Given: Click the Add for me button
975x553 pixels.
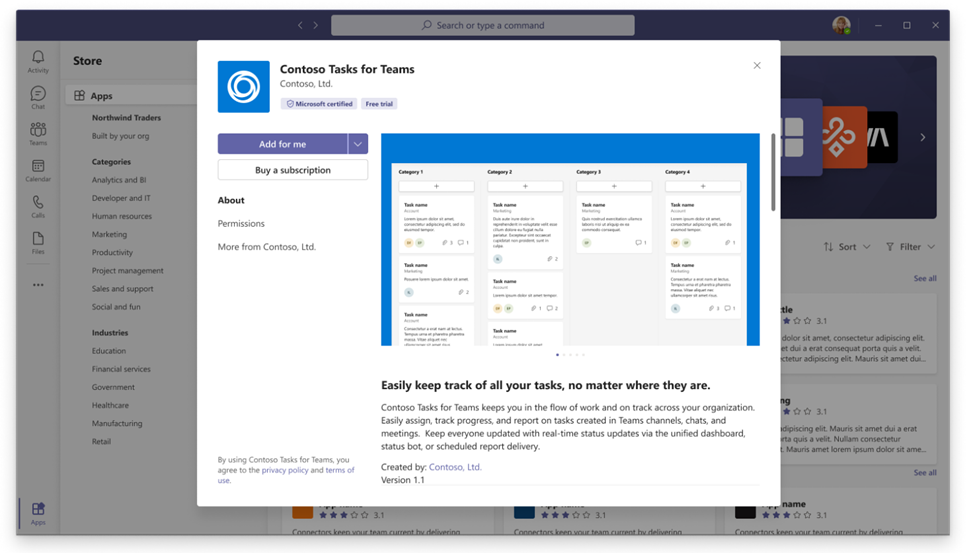Looking at the screenshot, I should [x=282, y=144].
